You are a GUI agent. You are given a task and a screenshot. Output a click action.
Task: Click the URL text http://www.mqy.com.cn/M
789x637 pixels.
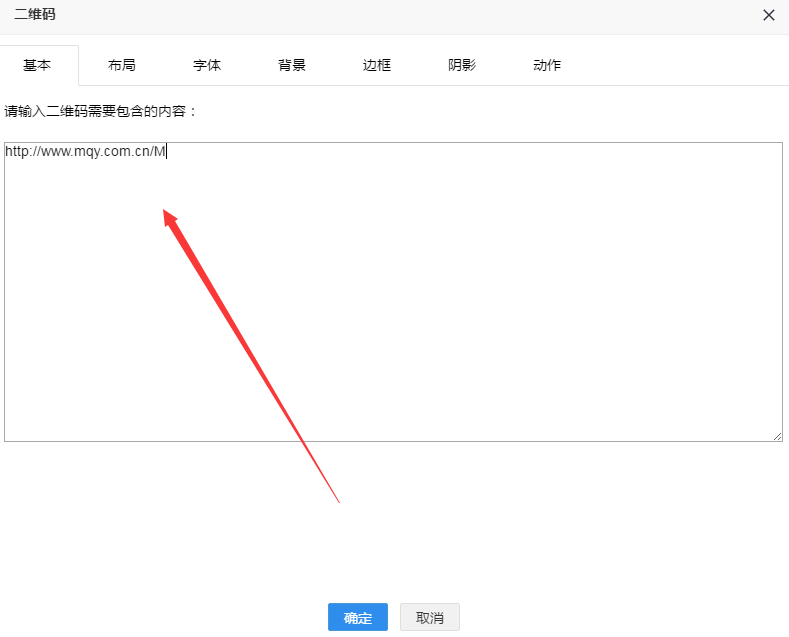pyautogui.click(x=85, y=152)
